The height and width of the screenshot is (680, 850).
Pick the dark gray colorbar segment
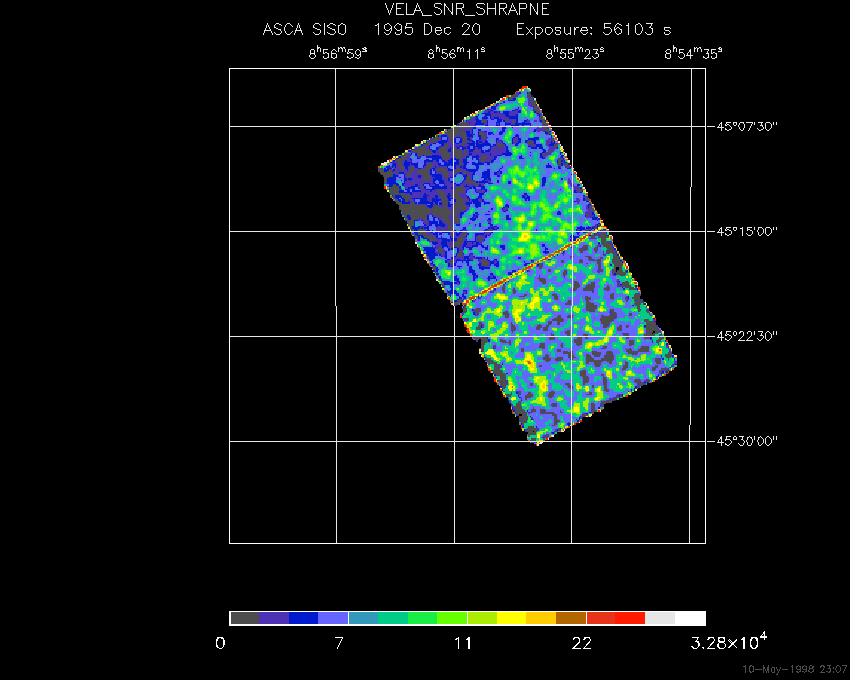[244, 618]
